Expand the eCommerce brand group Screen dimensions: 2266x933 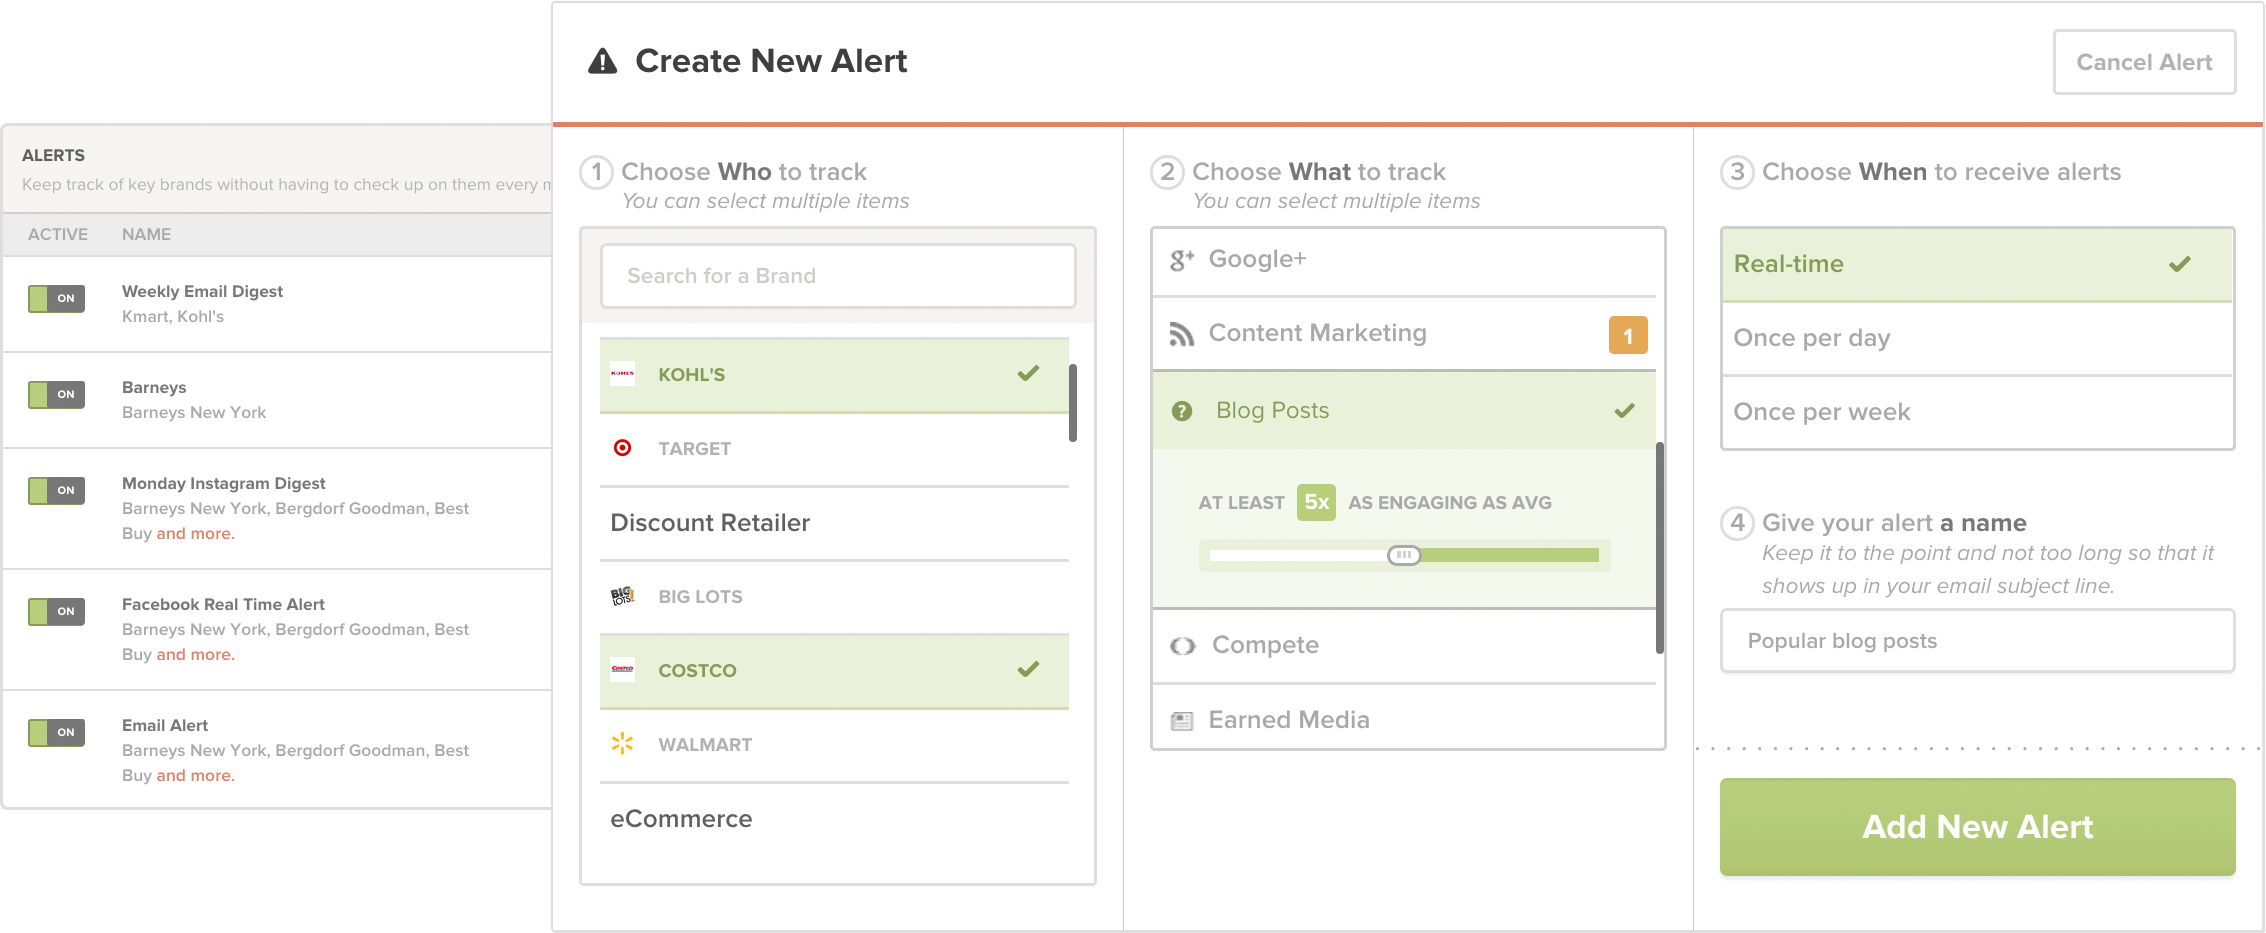834,819
